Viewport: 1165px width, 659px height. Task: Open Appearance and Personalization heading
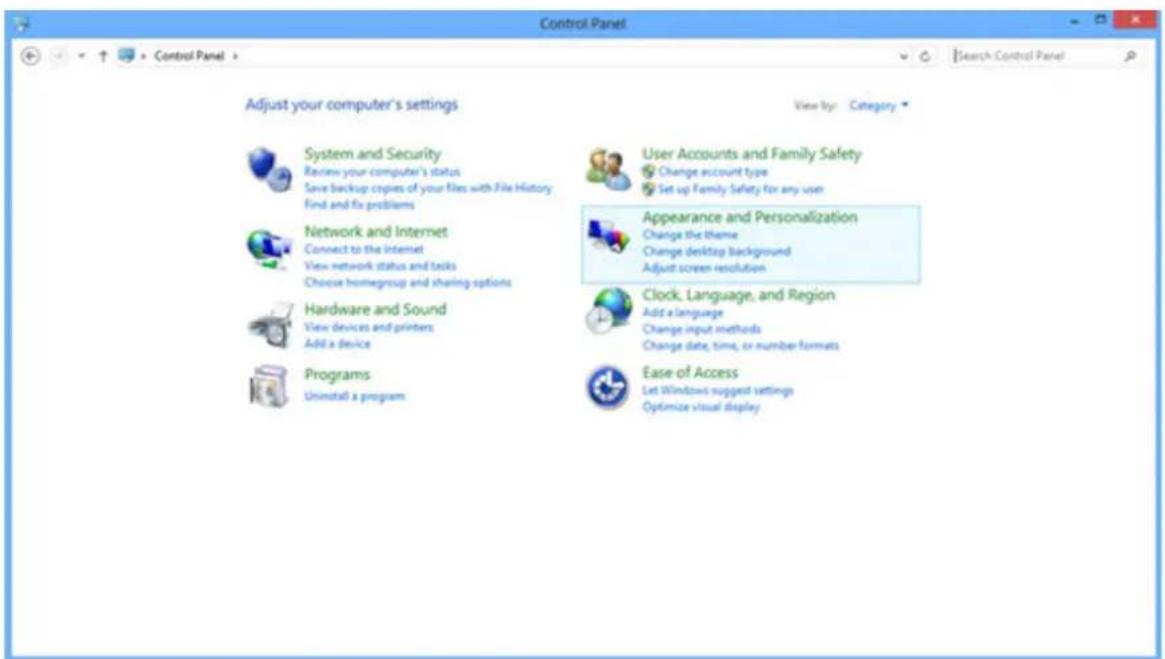750,217
